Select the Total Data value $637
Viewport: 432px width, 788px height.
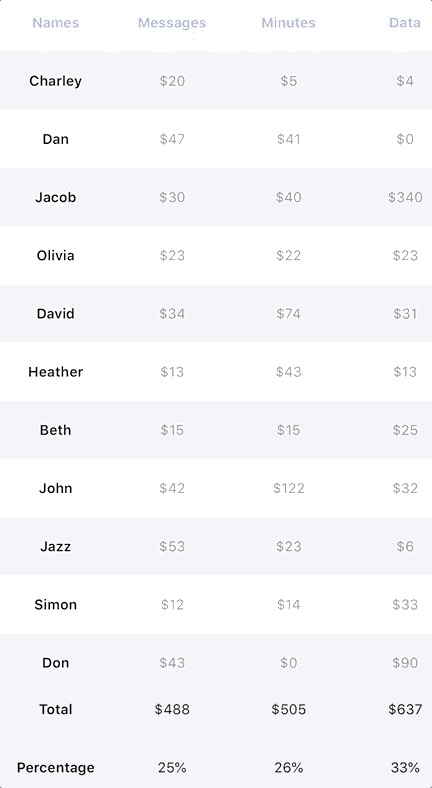click(x=405, y=710)
